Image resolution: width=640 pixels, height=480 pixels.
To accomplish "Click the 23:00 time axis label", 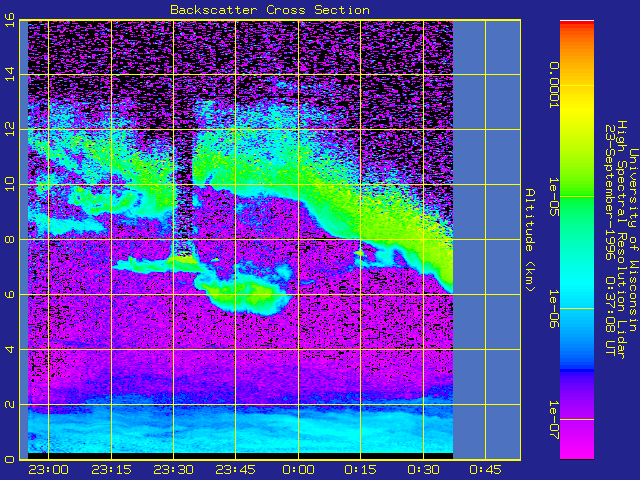I will tap(49, 470).
